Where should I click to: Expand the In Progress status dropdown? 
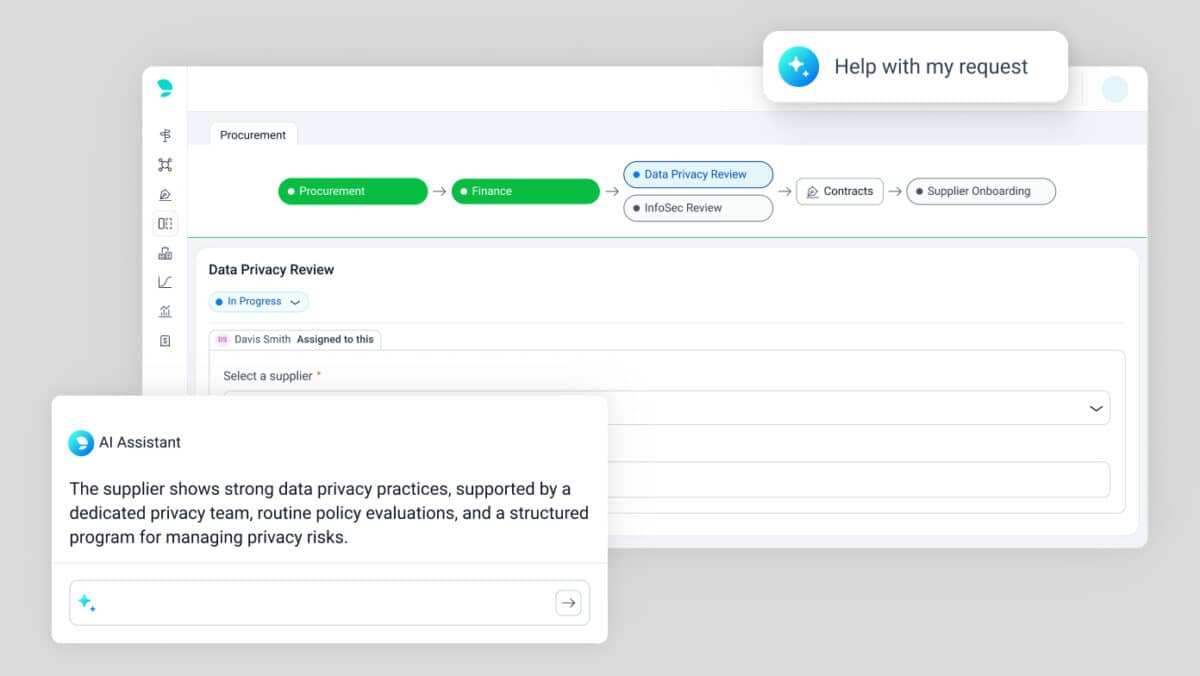pyautogui.click(x=259, y=302)
